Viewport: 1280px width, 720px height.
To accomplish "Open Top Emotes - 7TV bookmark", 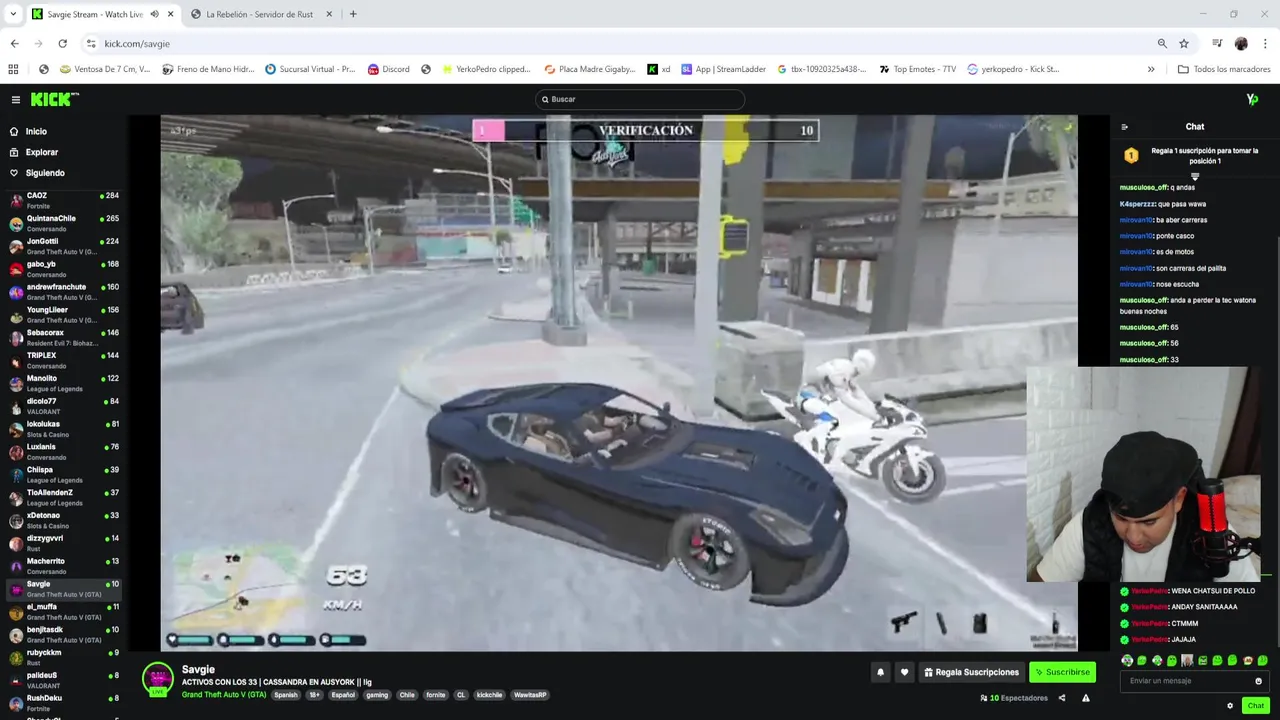I will [x=917, y=69].
